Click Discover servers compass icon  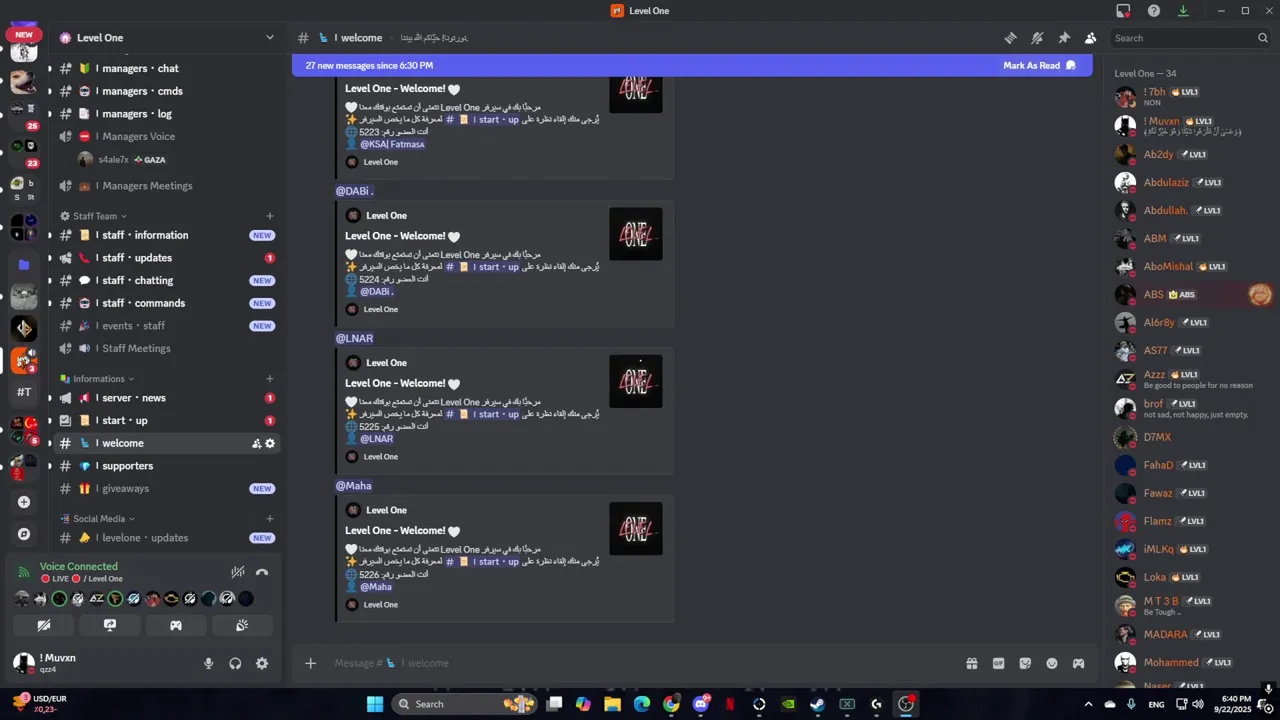[x=24, y=534]
